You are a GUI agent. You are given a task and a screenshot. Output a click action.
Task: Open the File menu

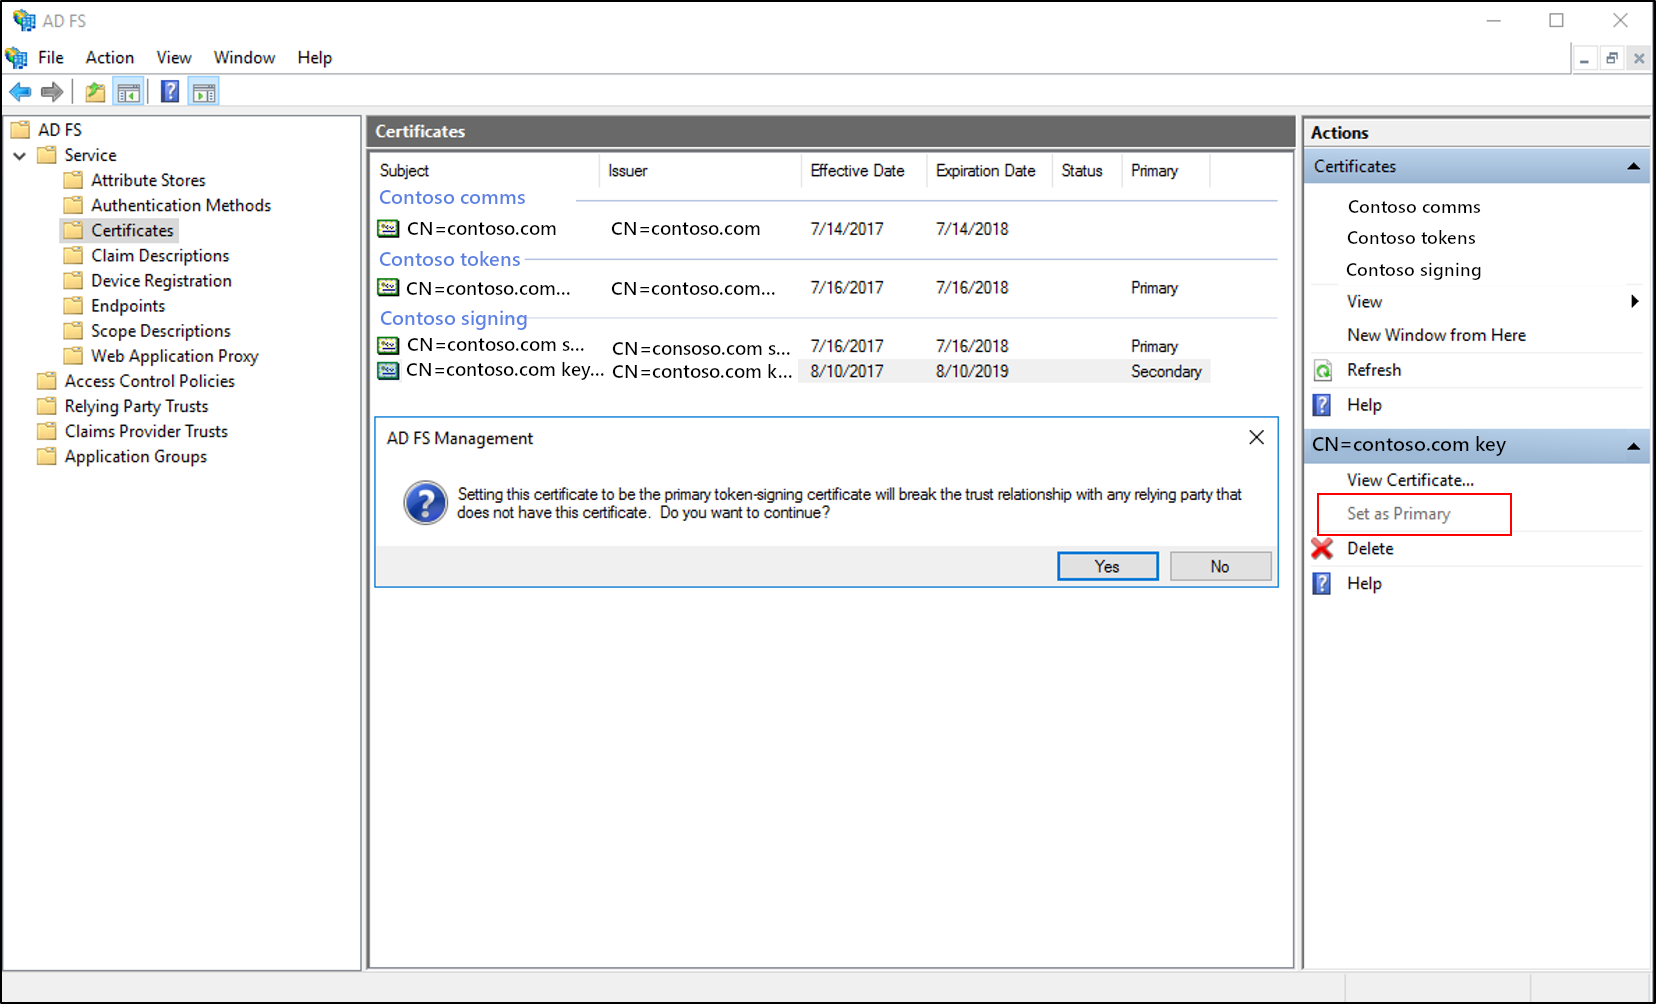(51, 58)
